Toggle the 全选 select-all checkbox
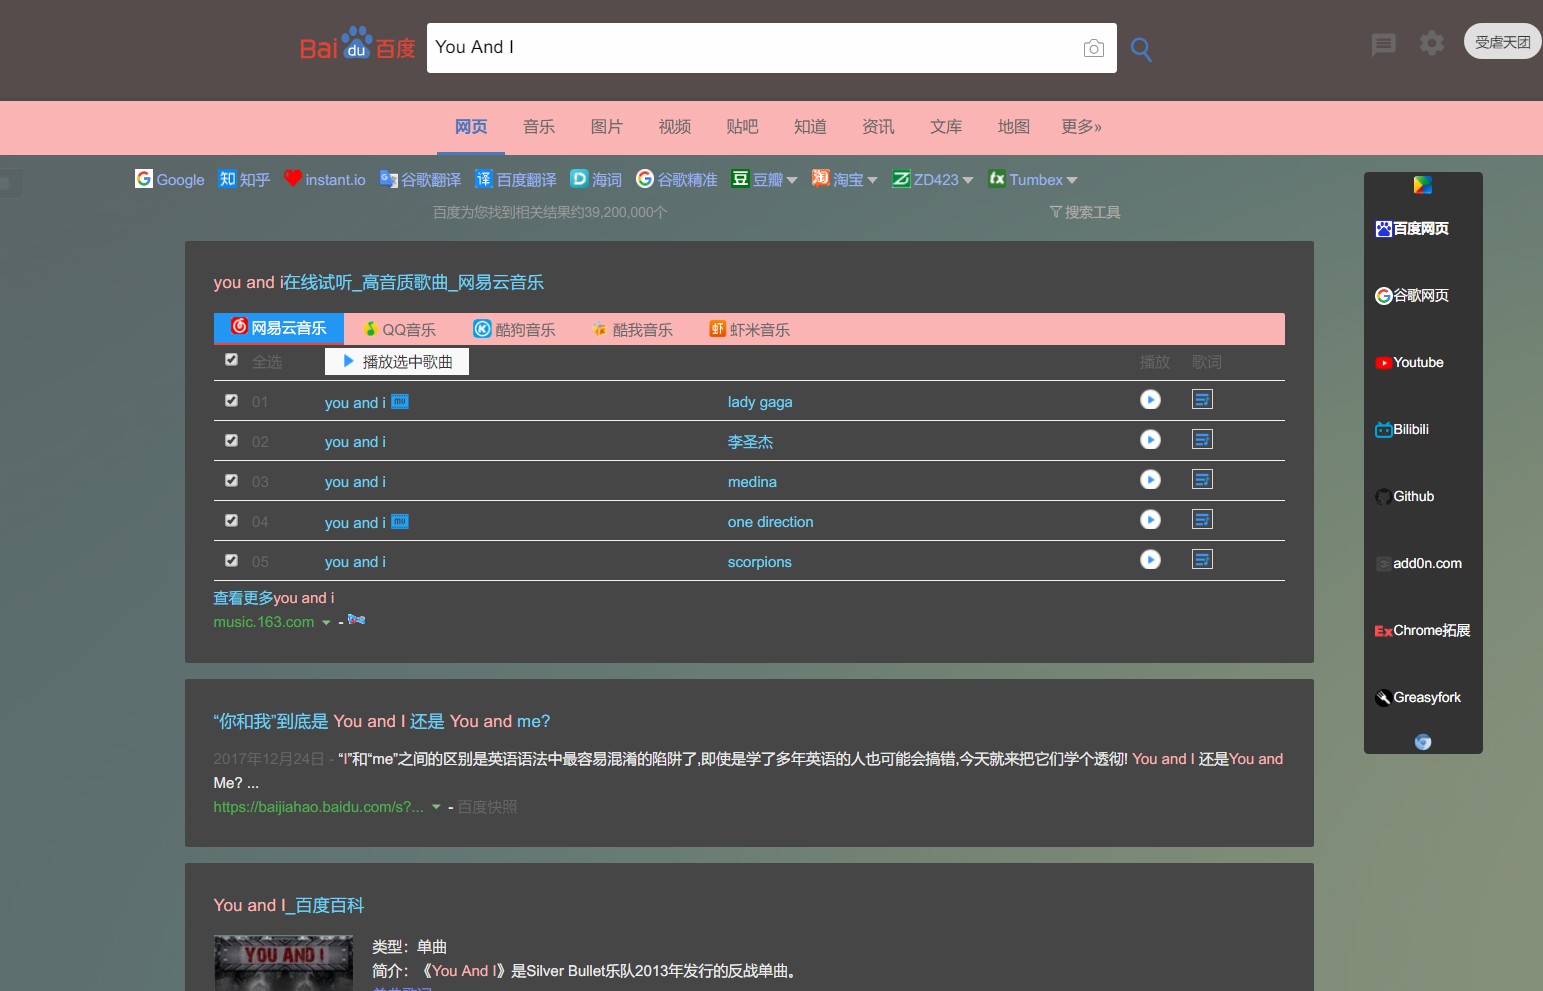1543x991 pixels. pyautogui.click(x=231, y=360)
